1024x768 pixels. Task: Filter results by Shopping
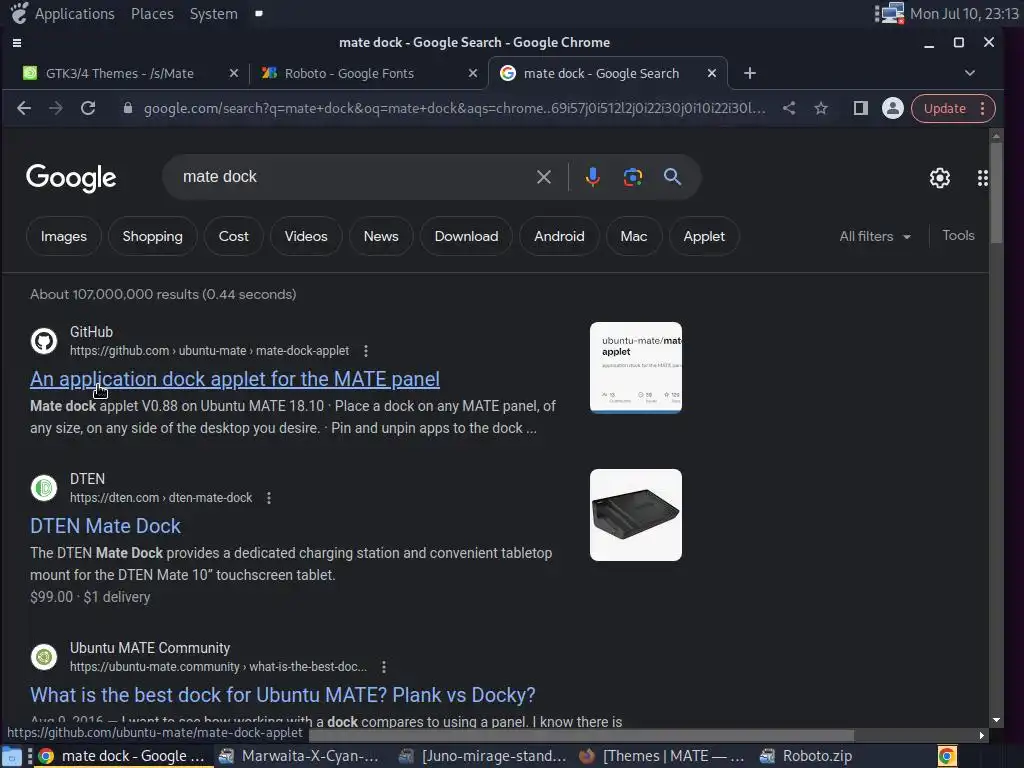click(152, 236)
